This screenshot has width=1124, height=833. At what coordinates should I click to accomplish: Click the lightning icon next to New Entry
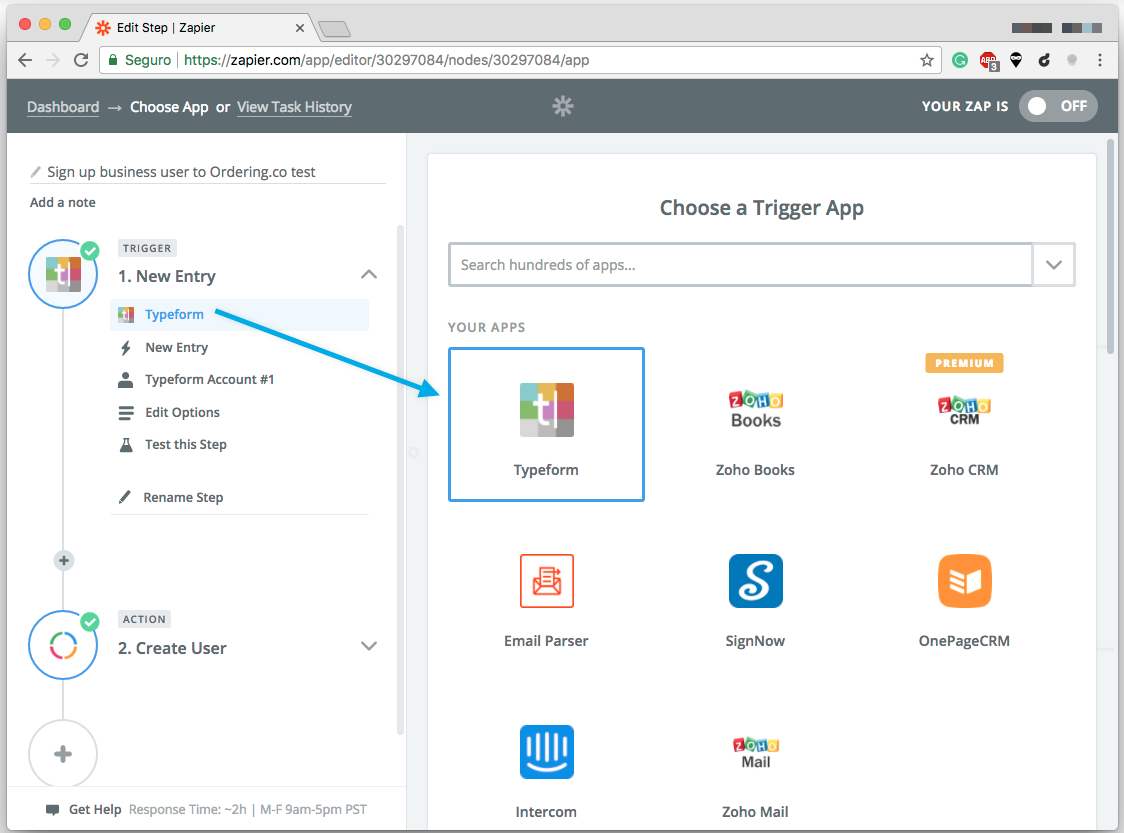click(x=126, y=348)
